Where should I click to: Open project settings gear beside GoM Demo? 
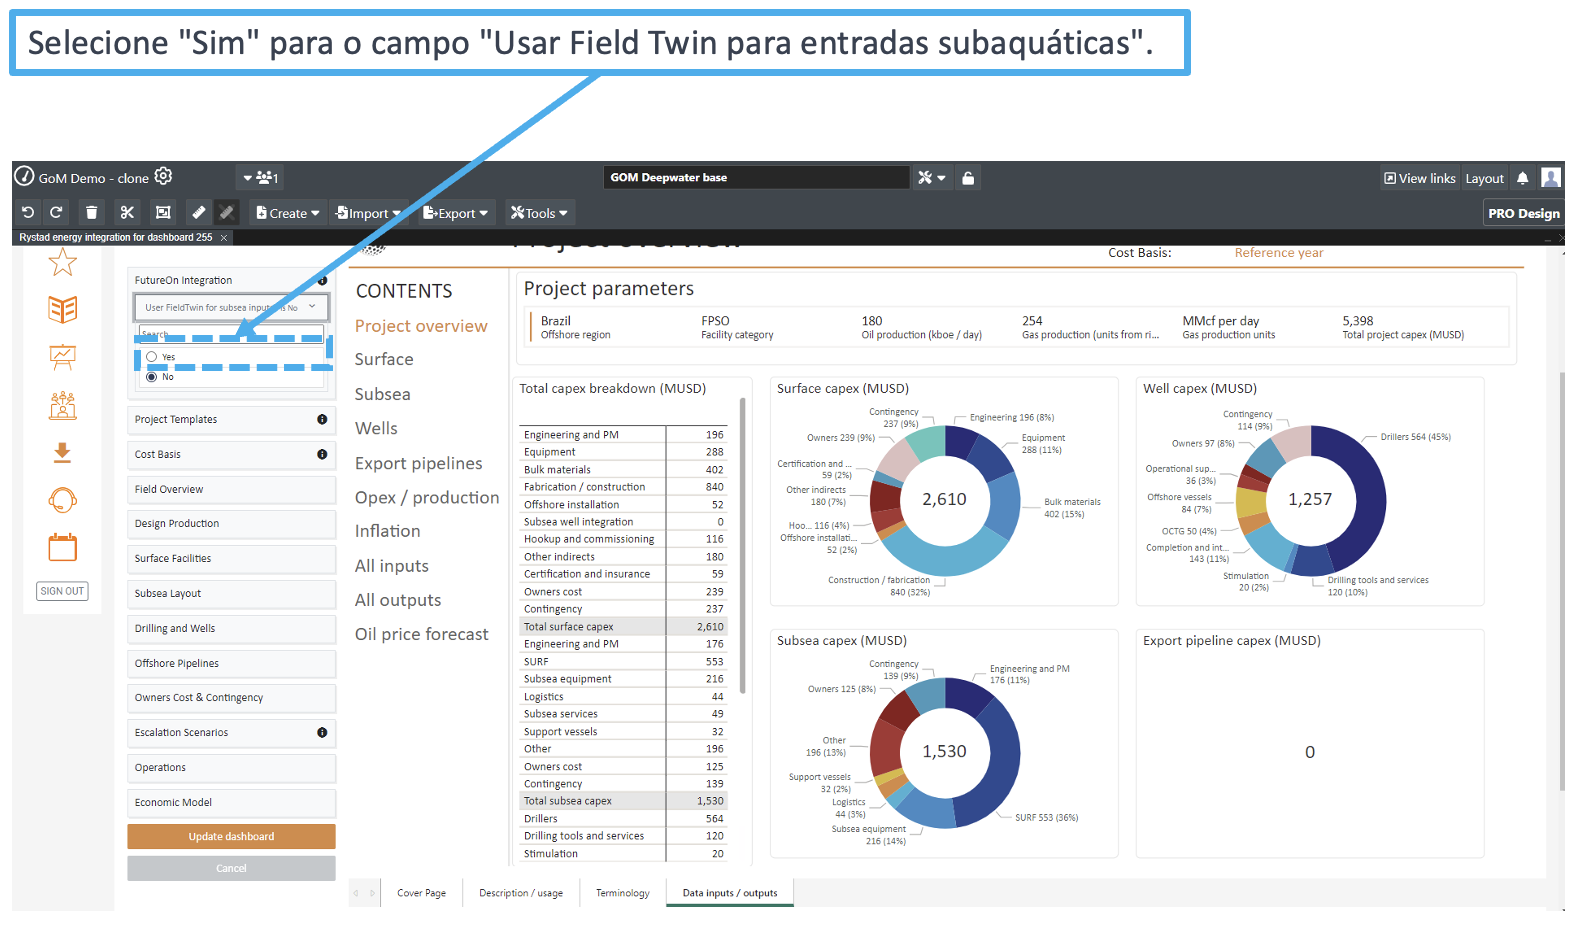click(163, 176)
